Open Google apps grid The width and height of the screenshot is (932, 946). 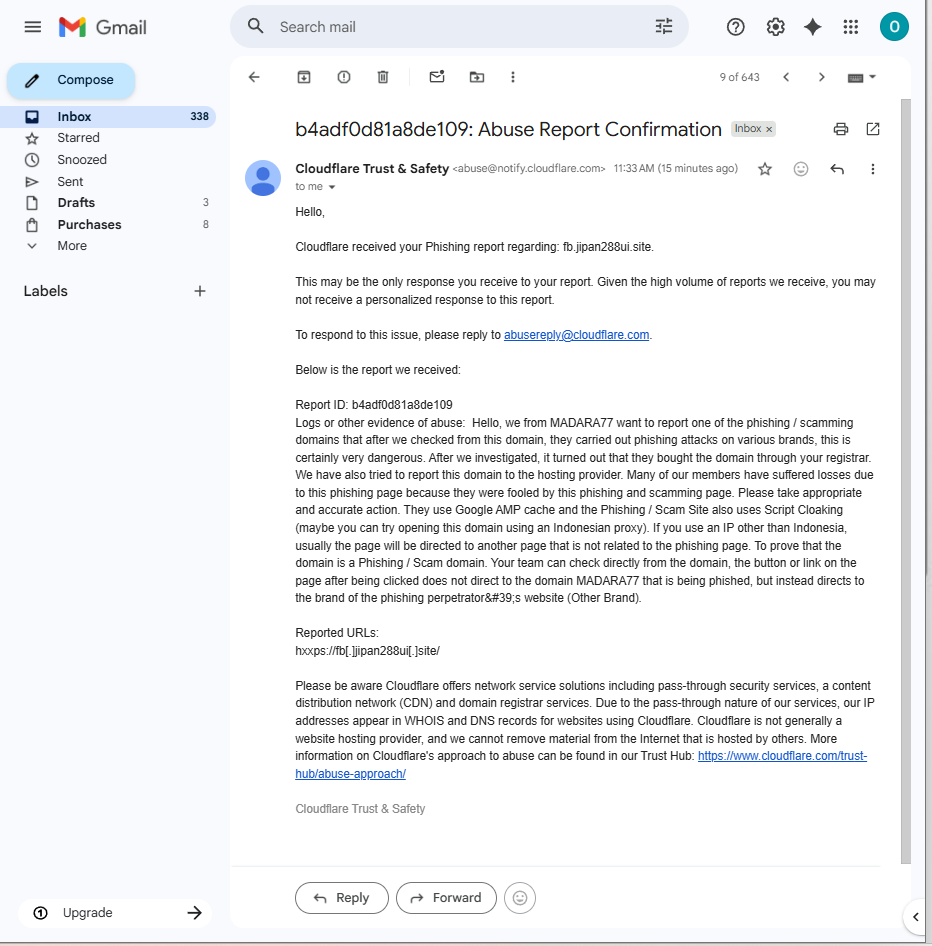pyautogui.click(x=851, y=27)
